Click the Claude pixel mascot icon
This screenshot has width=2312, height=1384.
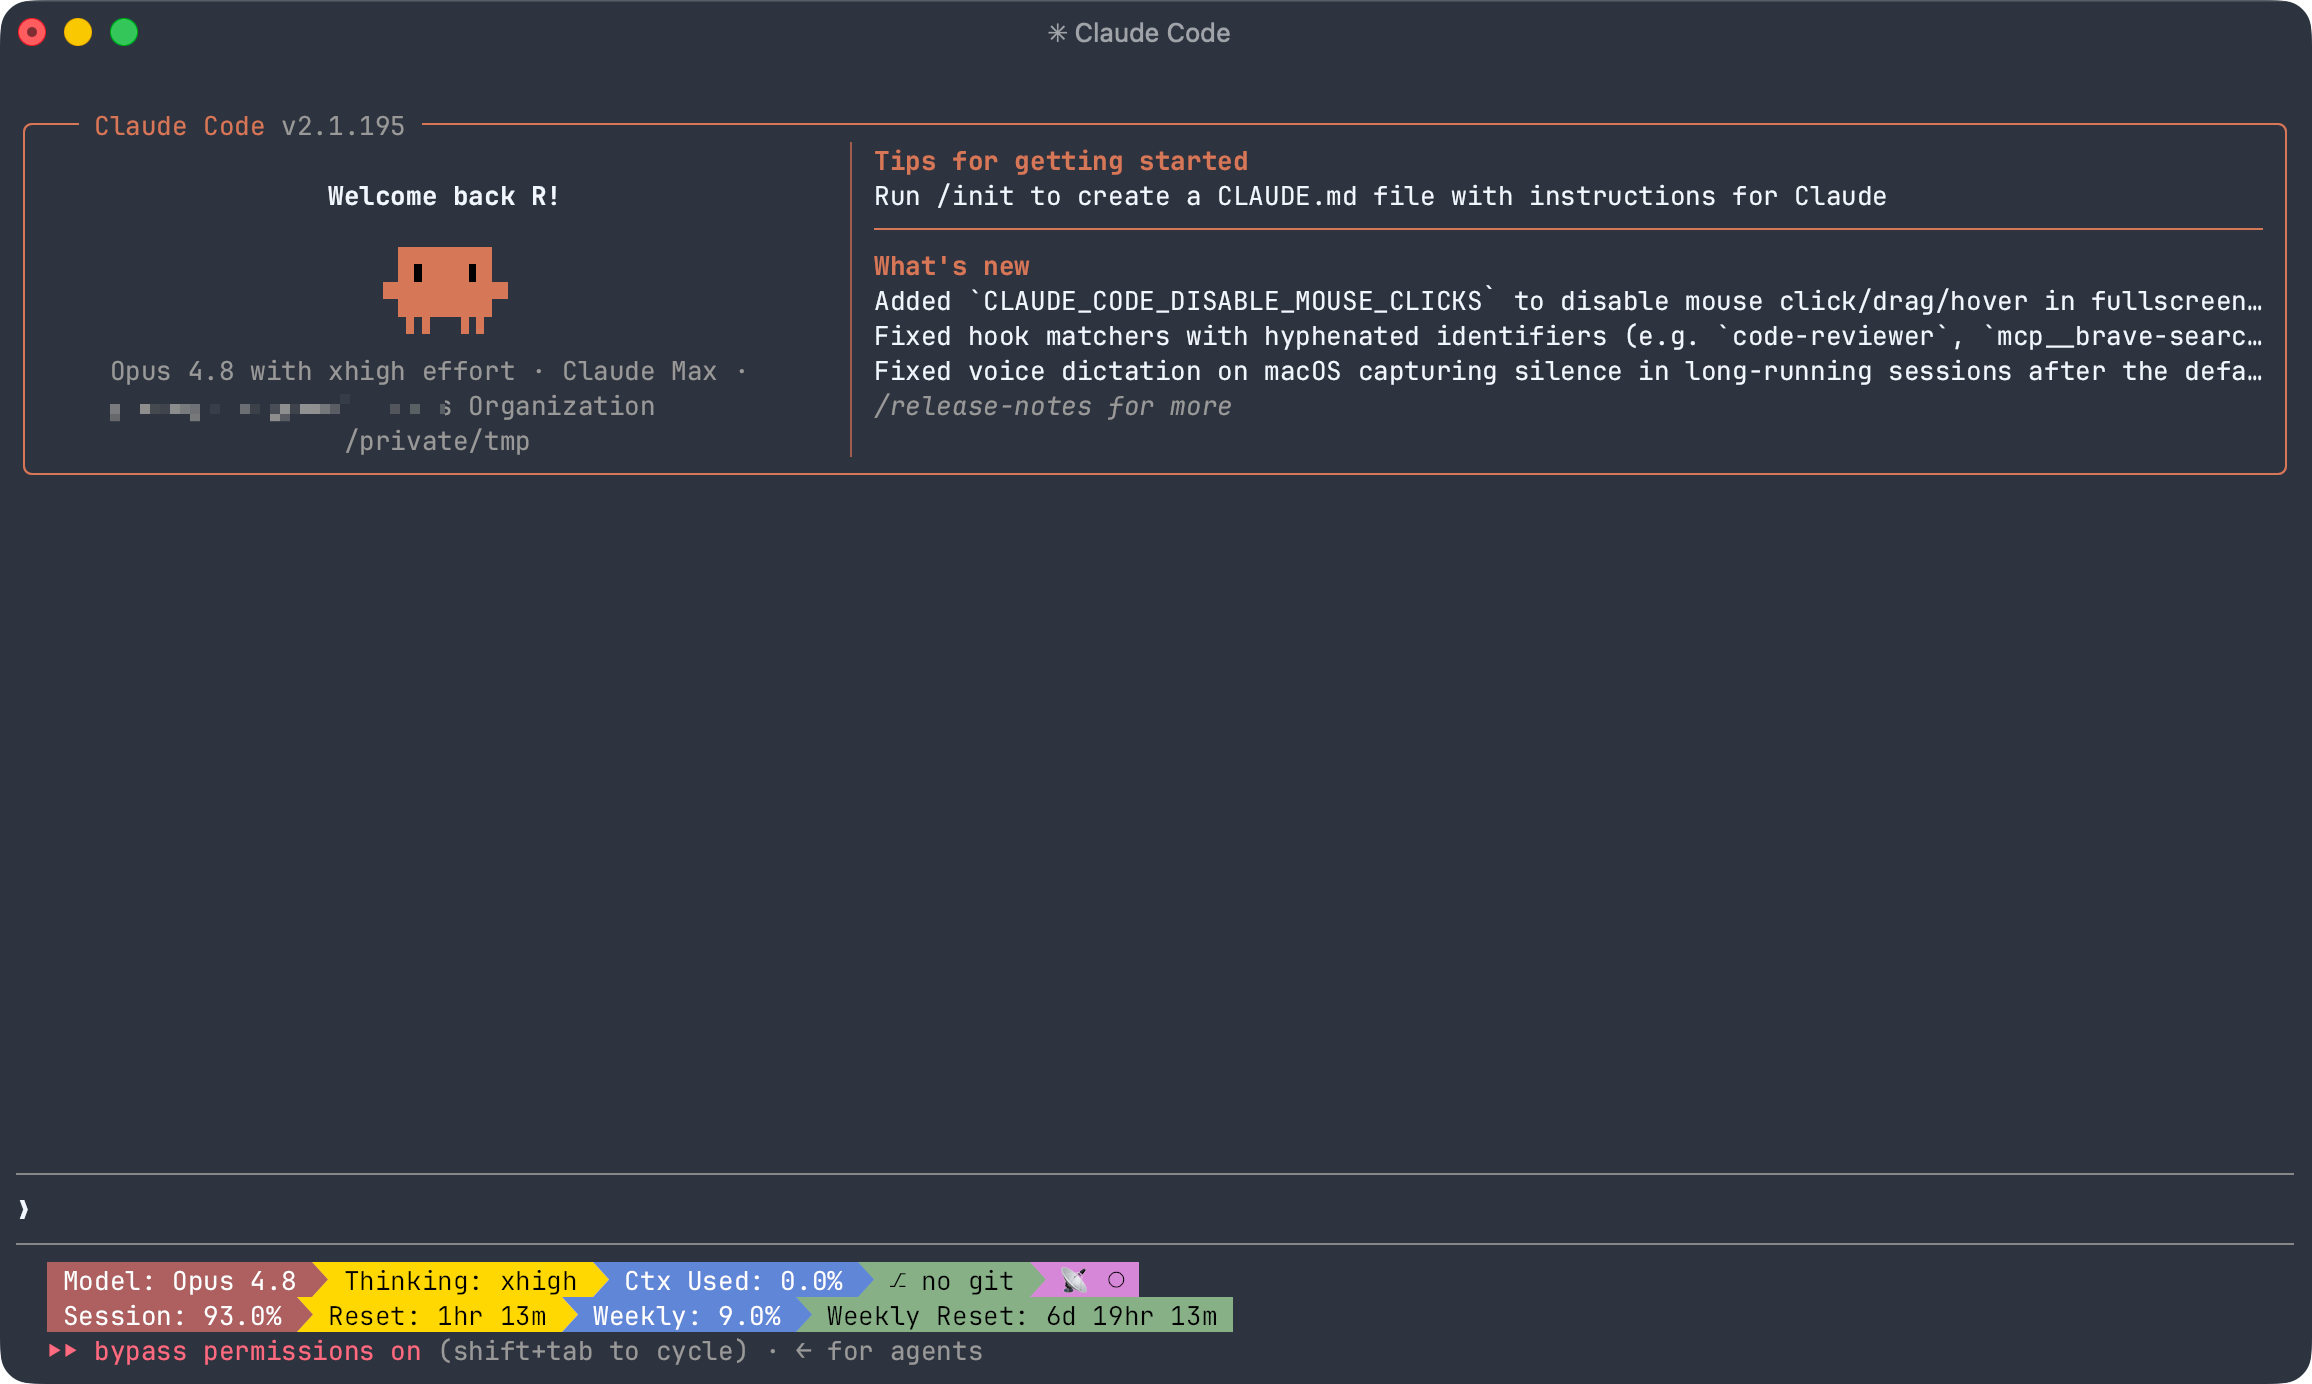click(x=445, y=290)
